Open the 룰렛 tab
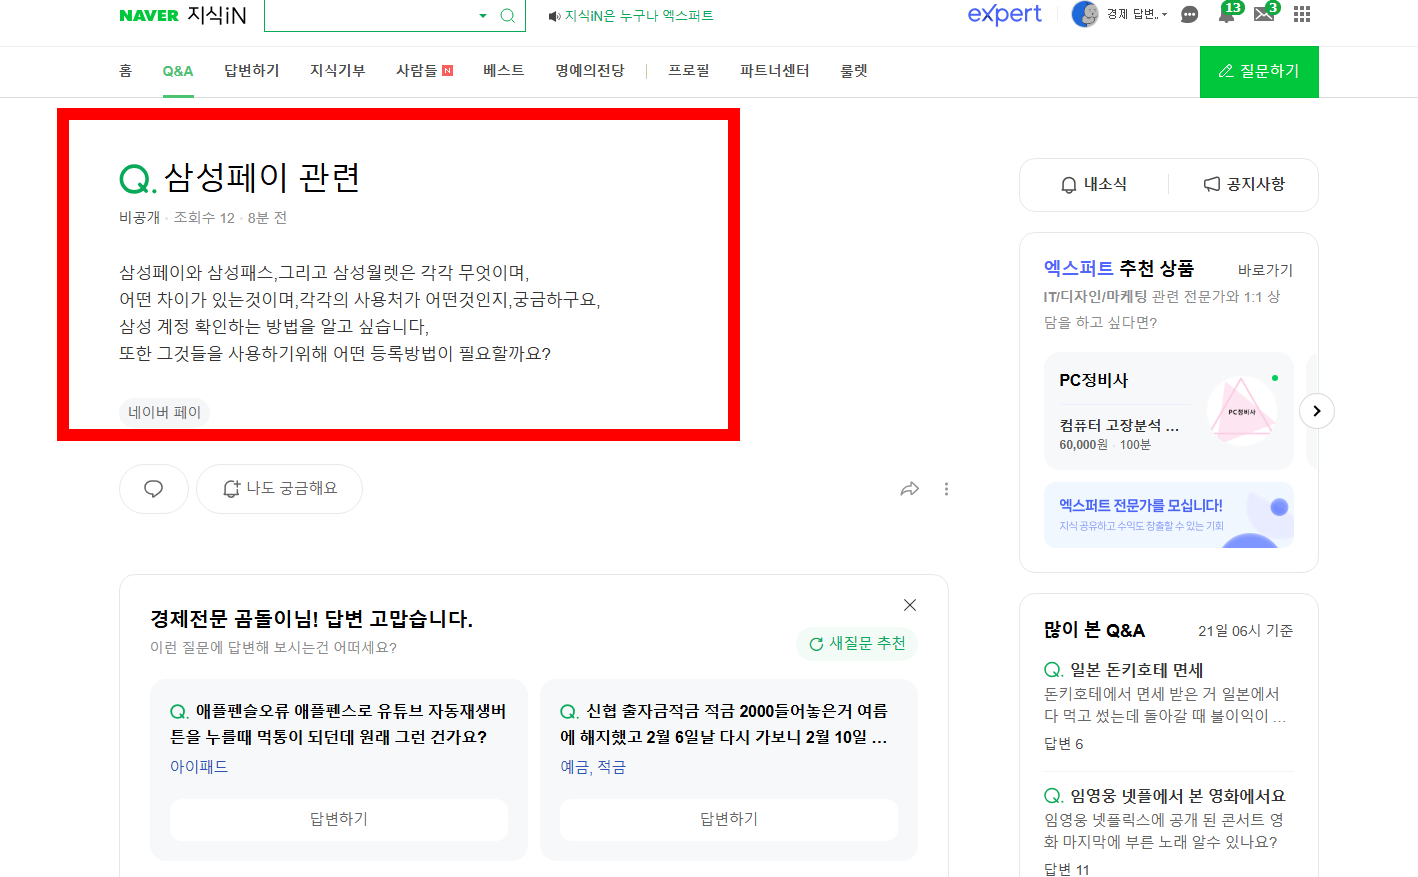The width and height of the screenshot is (1418, 877). [x=854, y=71]
